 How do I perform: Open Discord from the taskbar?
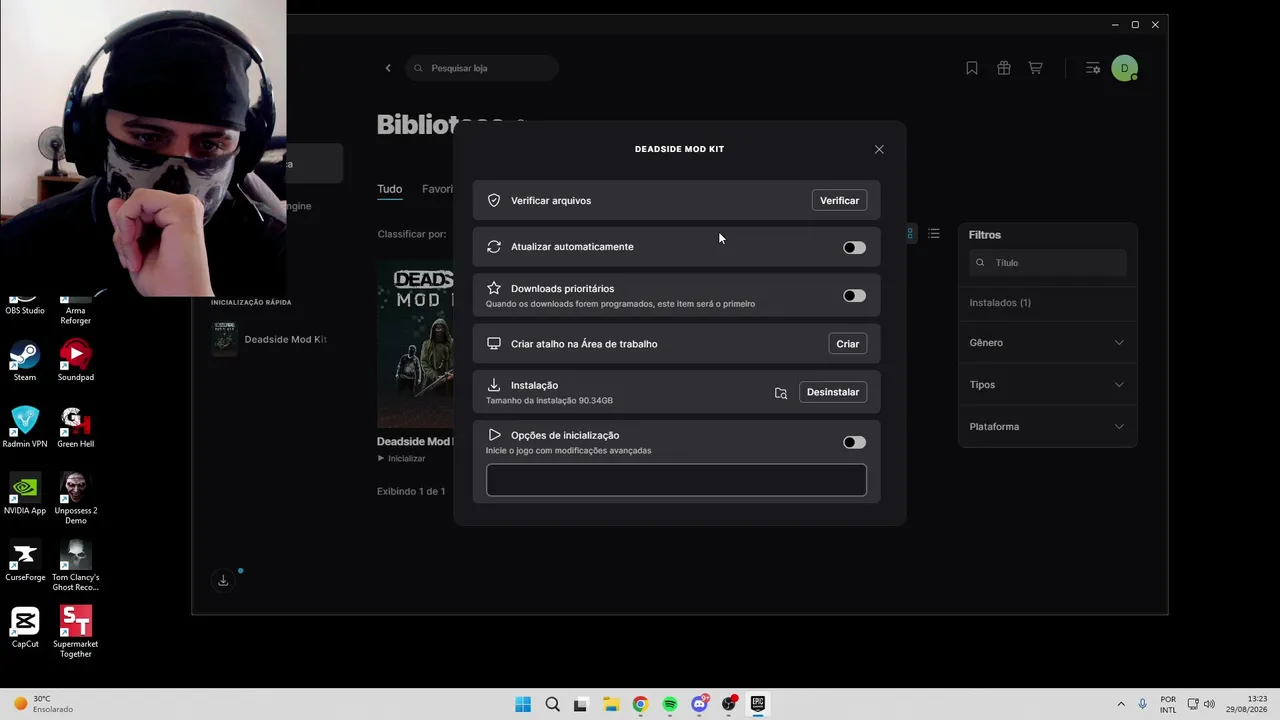[699, 704]
